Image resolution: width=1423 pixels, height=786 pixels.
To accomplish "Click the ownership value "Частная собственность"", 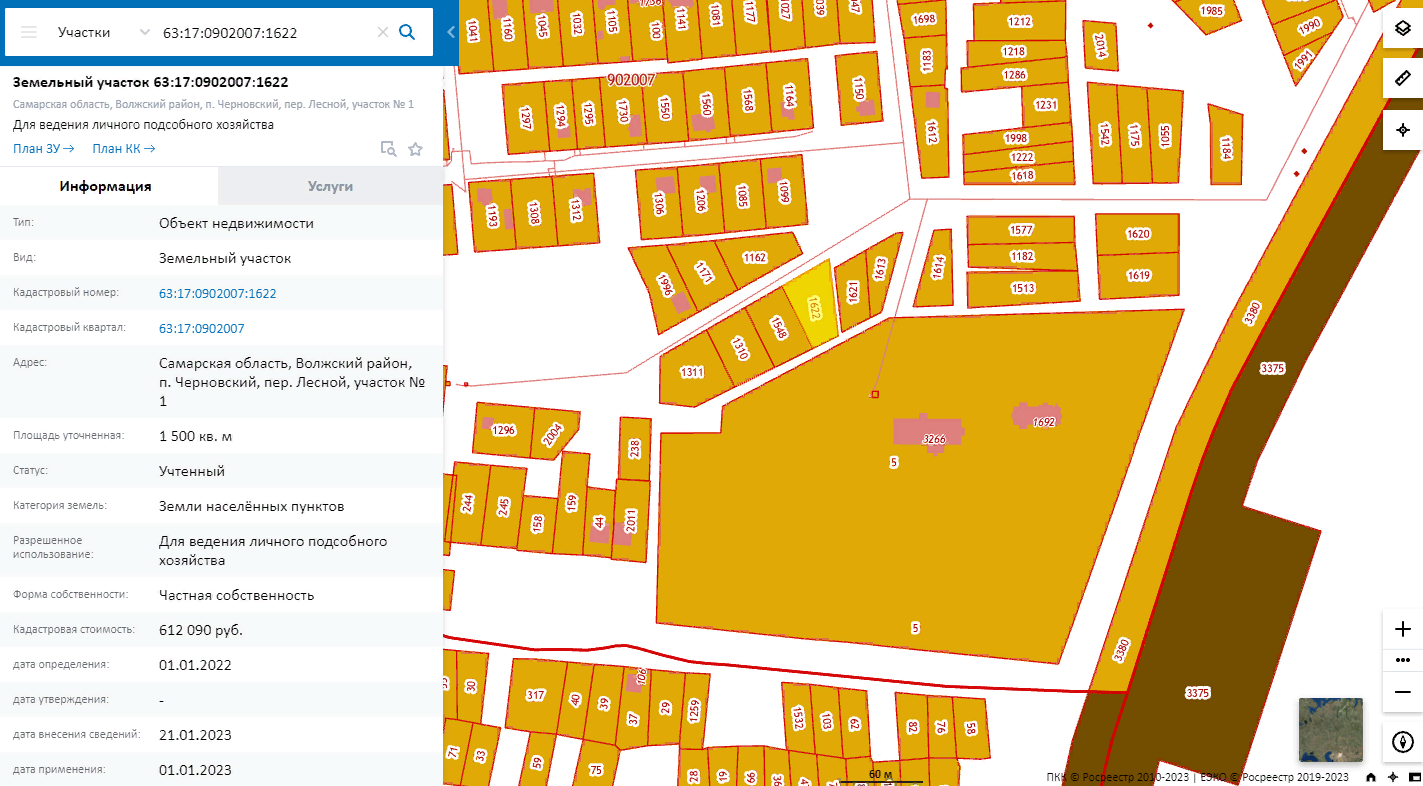I will pyautogui.click(x=237, y=595).
